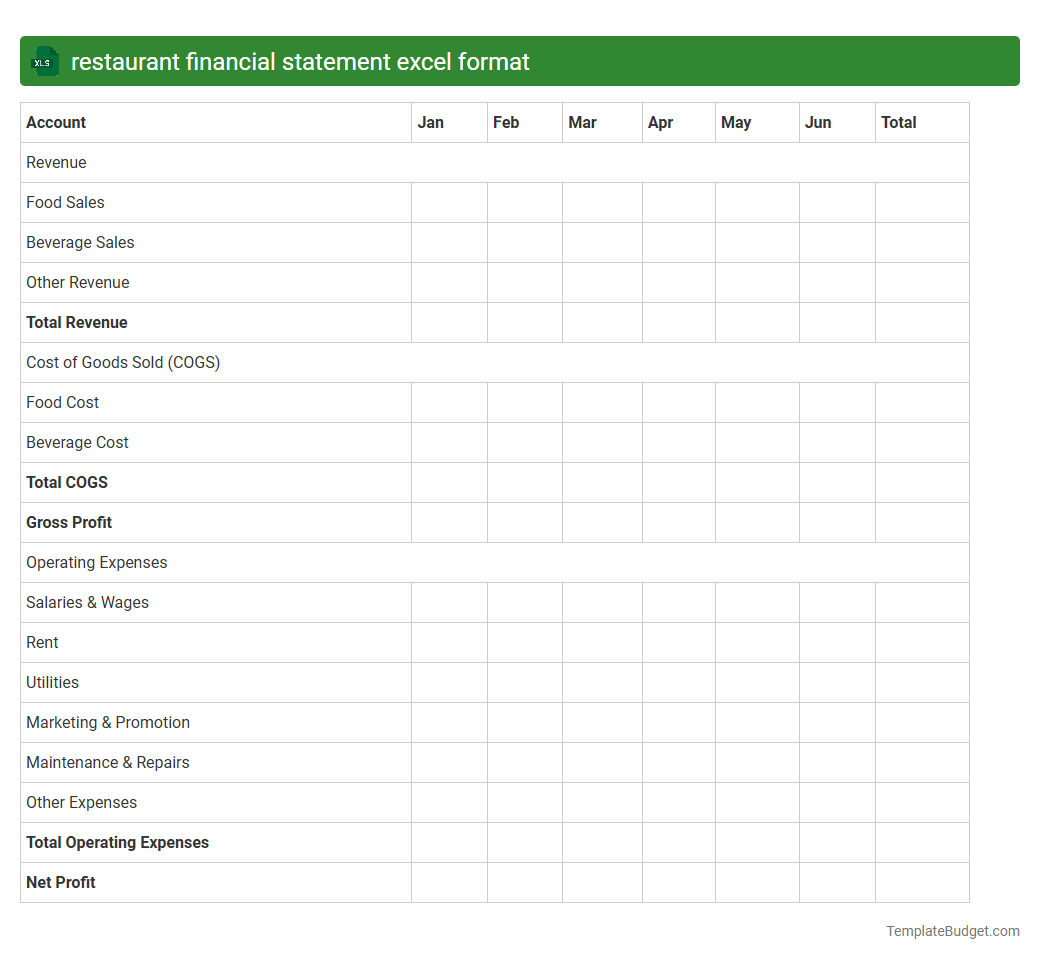This screenshot has height=960, width=1040.
Task: Select the Feb column header
Action: [x=506, y=122]
